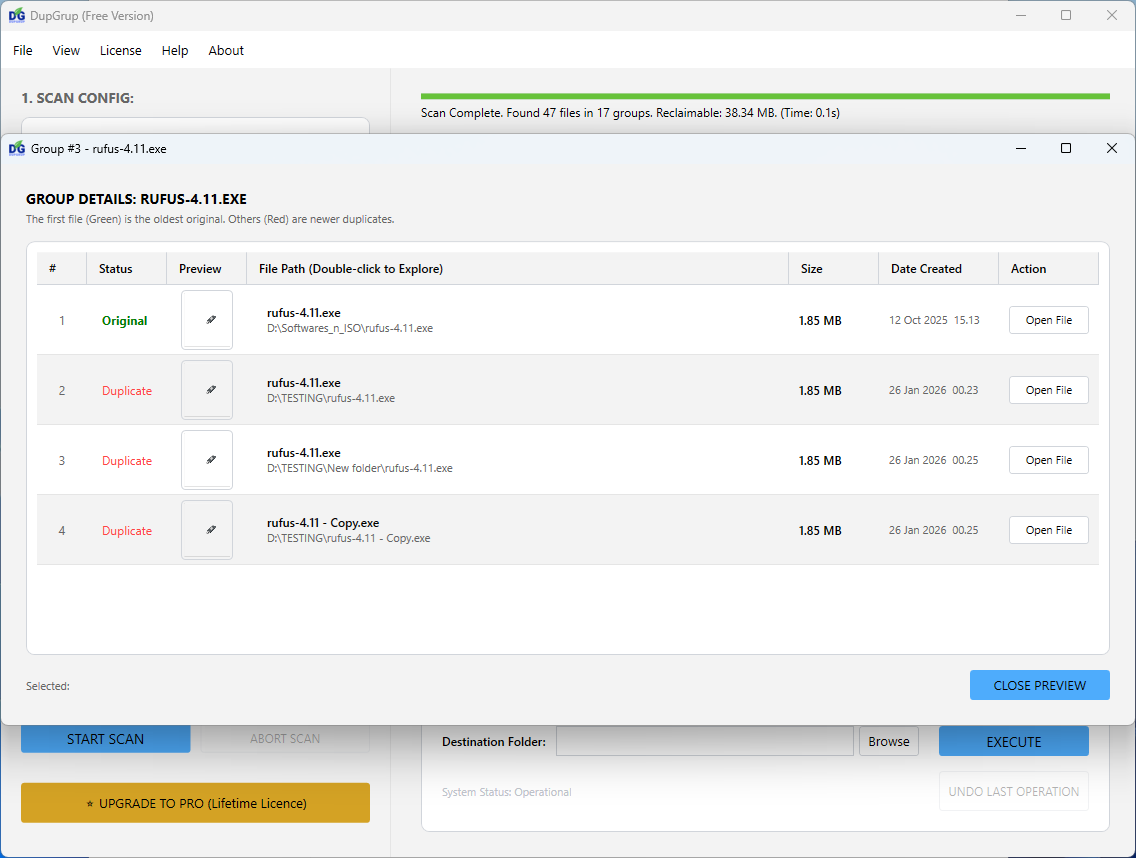This screenshot has height=858, width=1136.
Task: Open the File menu
Action: click(x=21, y=50)
